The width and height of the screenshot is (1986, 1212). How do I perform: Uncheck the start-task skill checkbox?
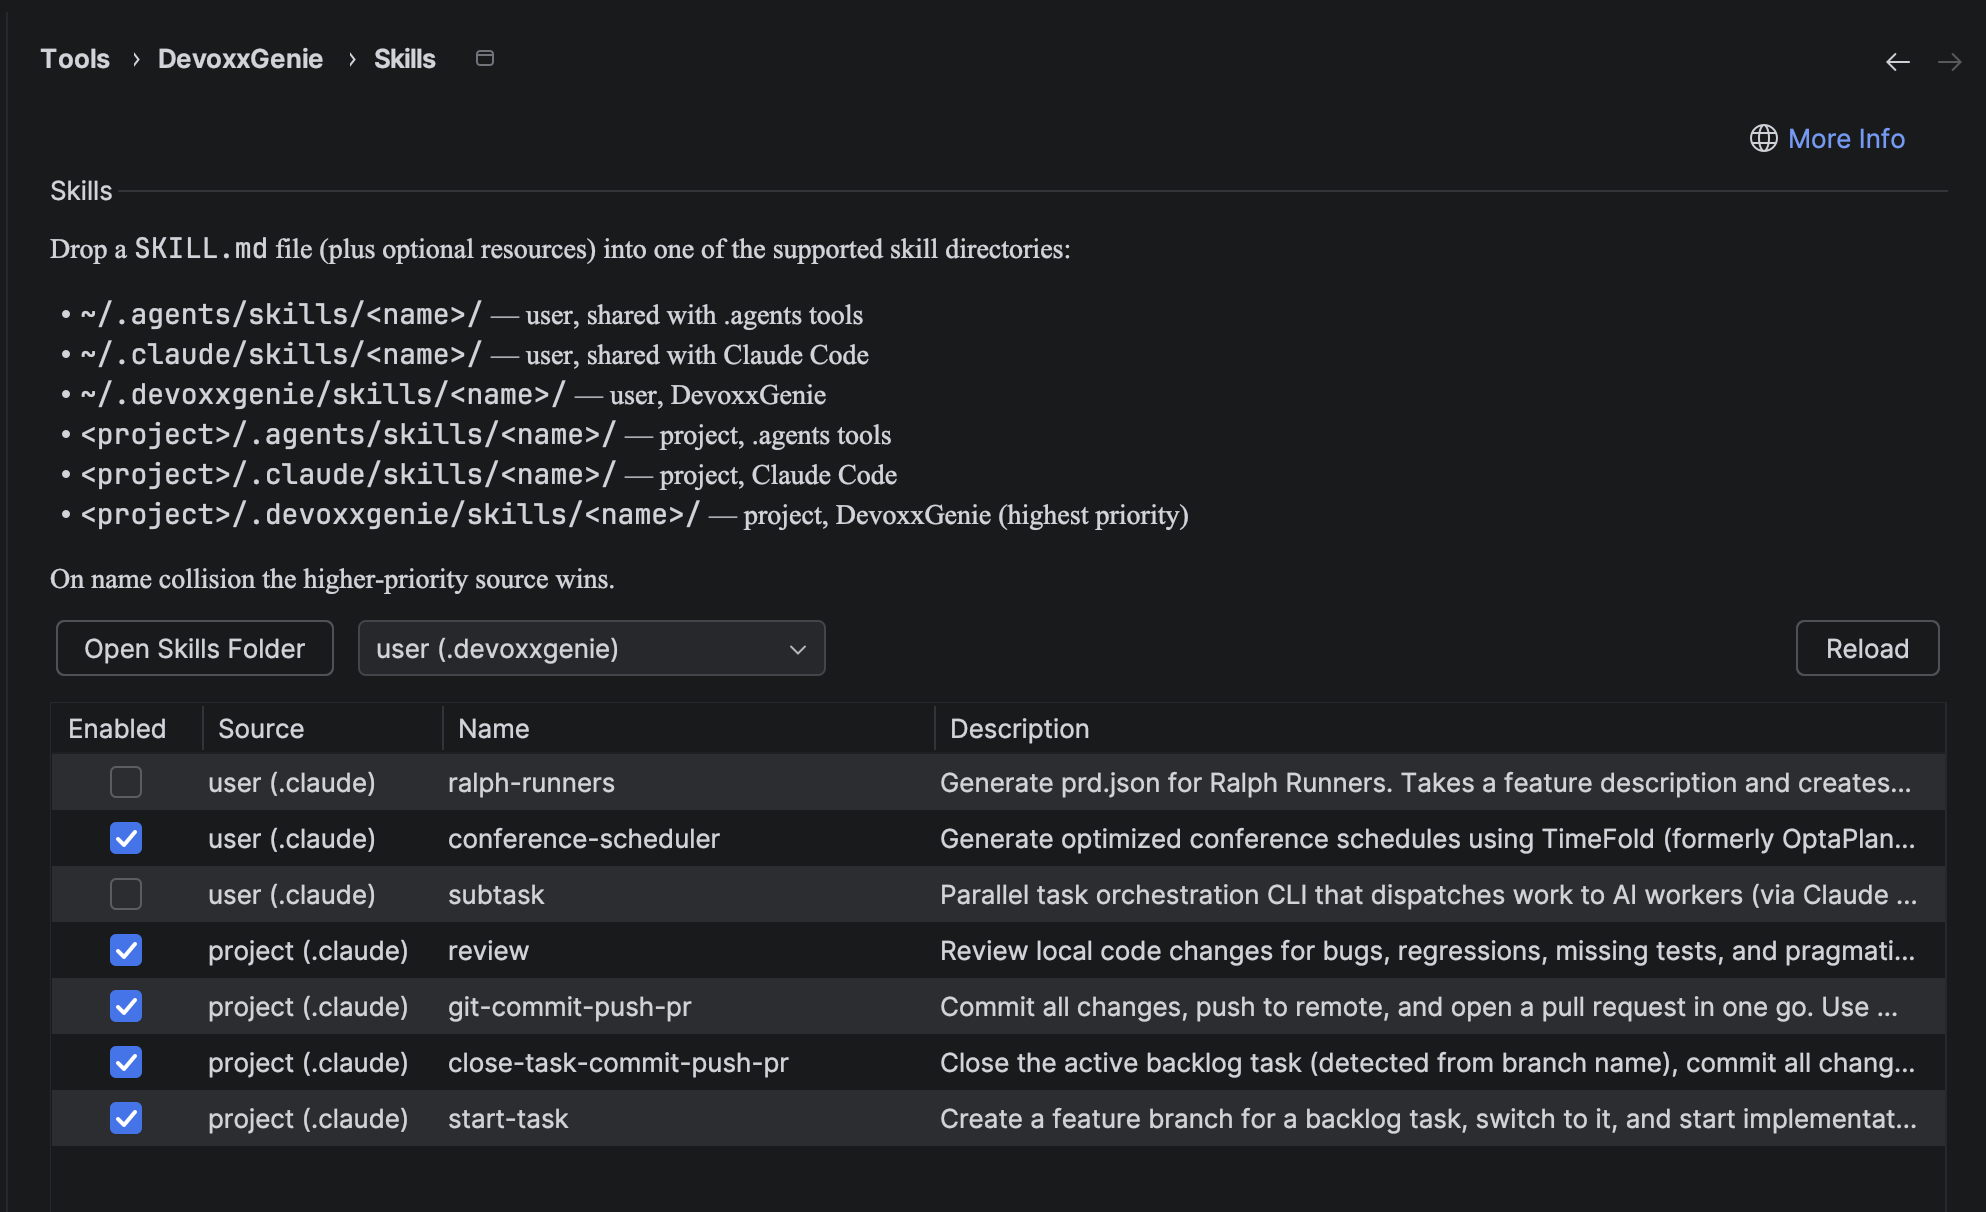[126, 1118]
